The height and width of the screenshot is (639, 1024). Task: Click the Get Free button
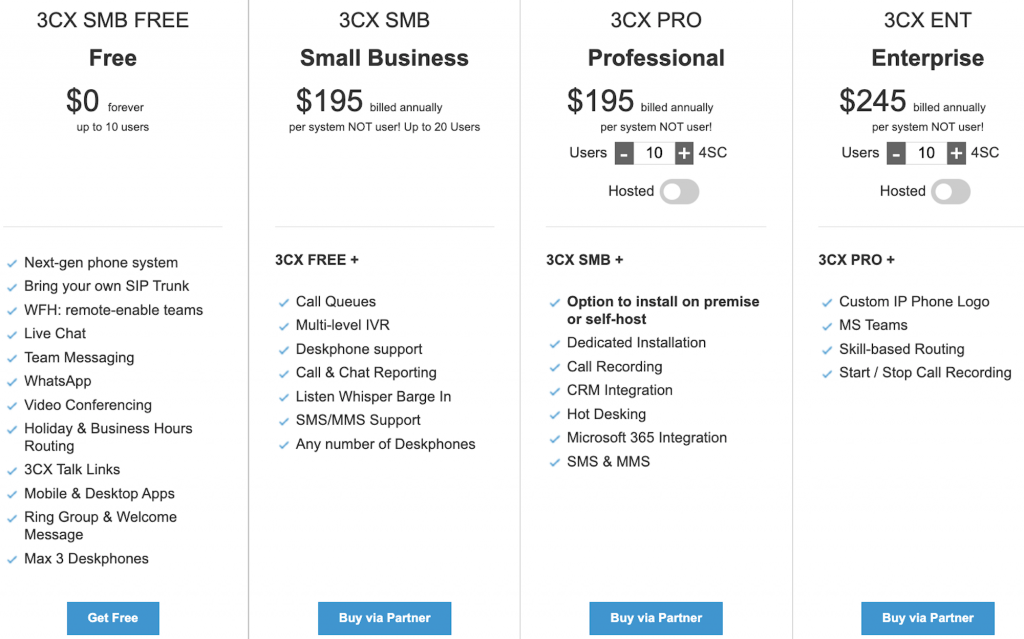pyautogui.click(x=112, y=618)
